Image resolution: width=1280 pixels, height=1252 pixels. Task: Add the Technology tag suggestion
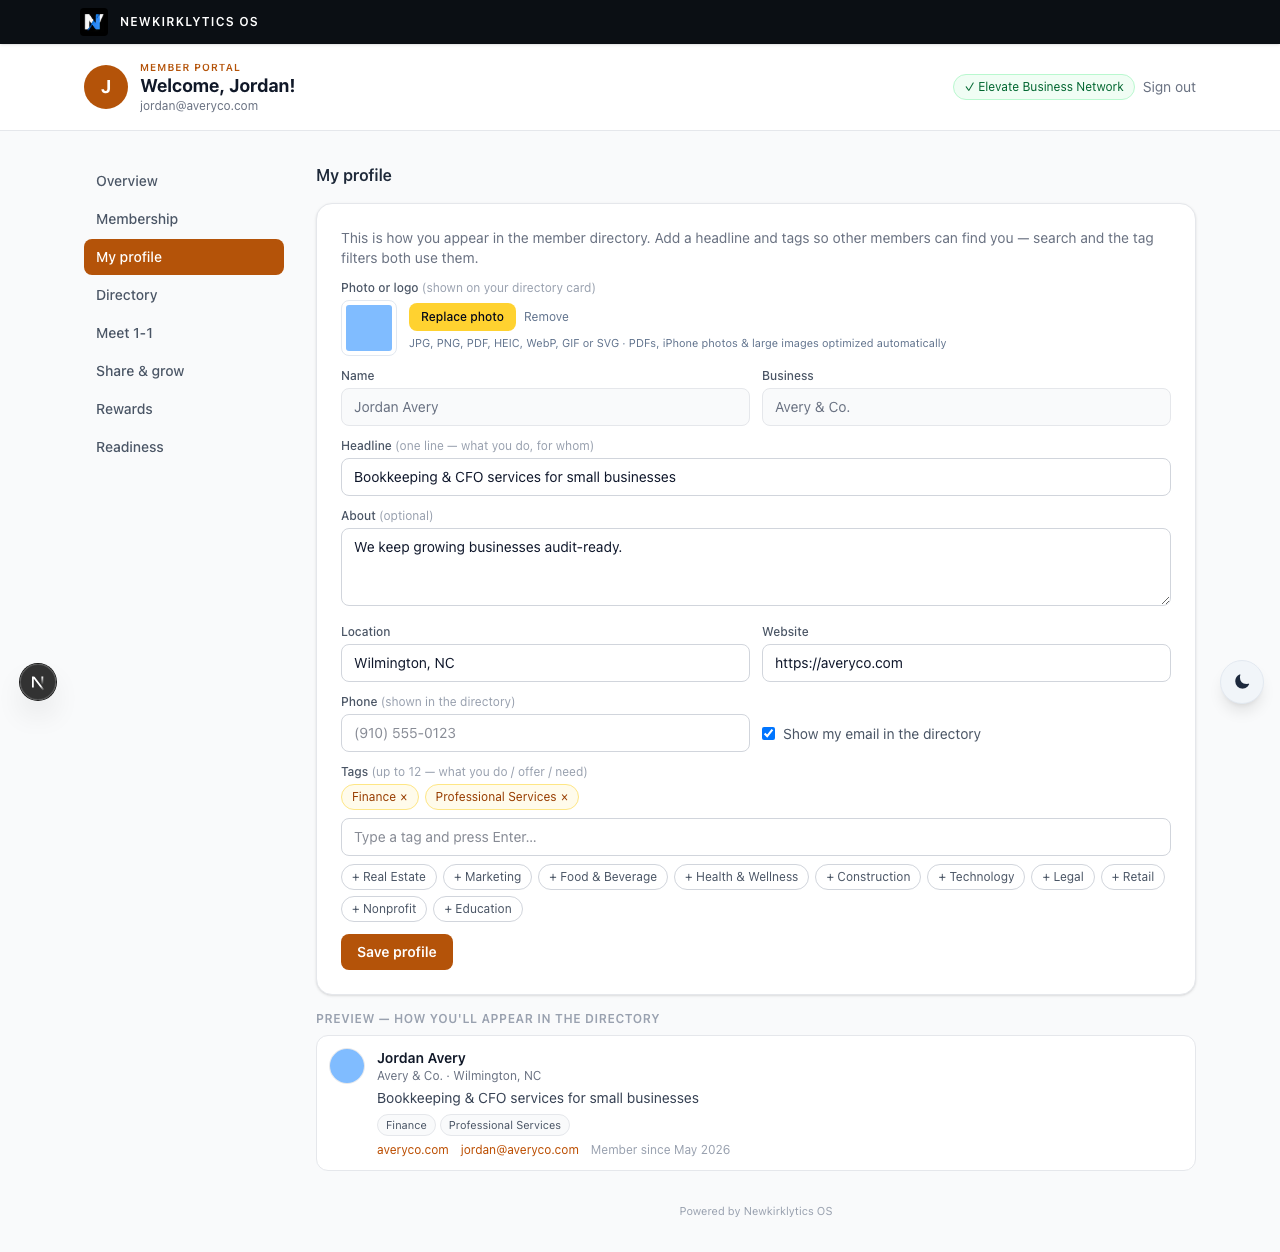[976, 877]
